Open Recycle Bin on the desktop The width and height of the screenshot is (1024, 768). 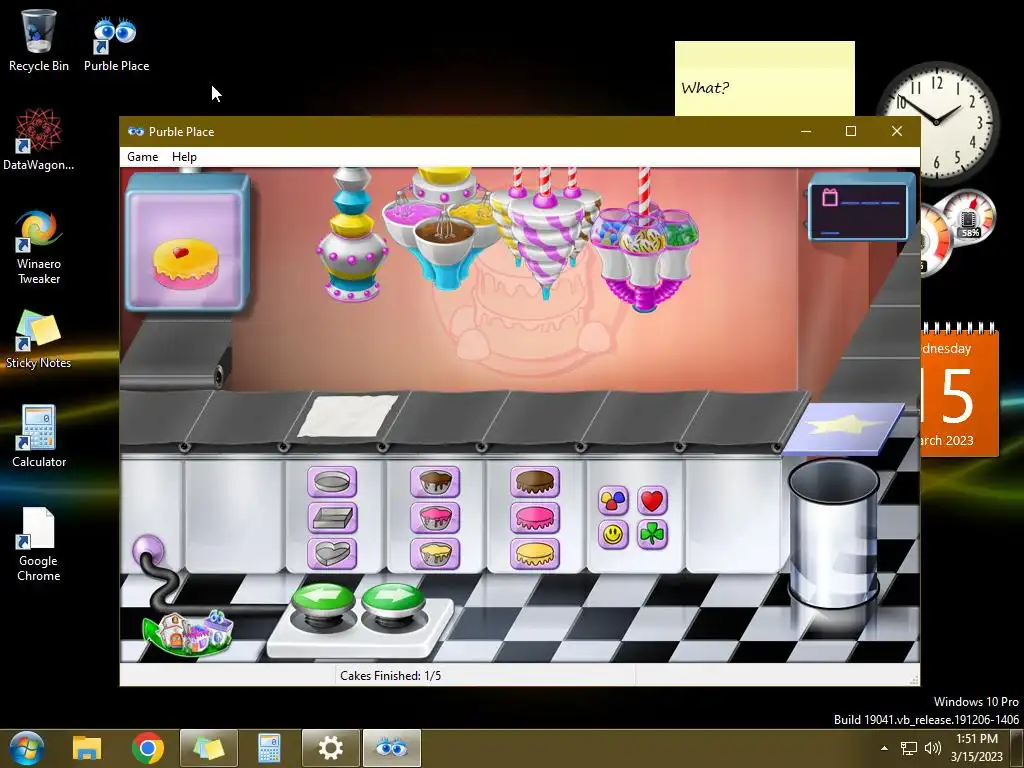point(39,40)
